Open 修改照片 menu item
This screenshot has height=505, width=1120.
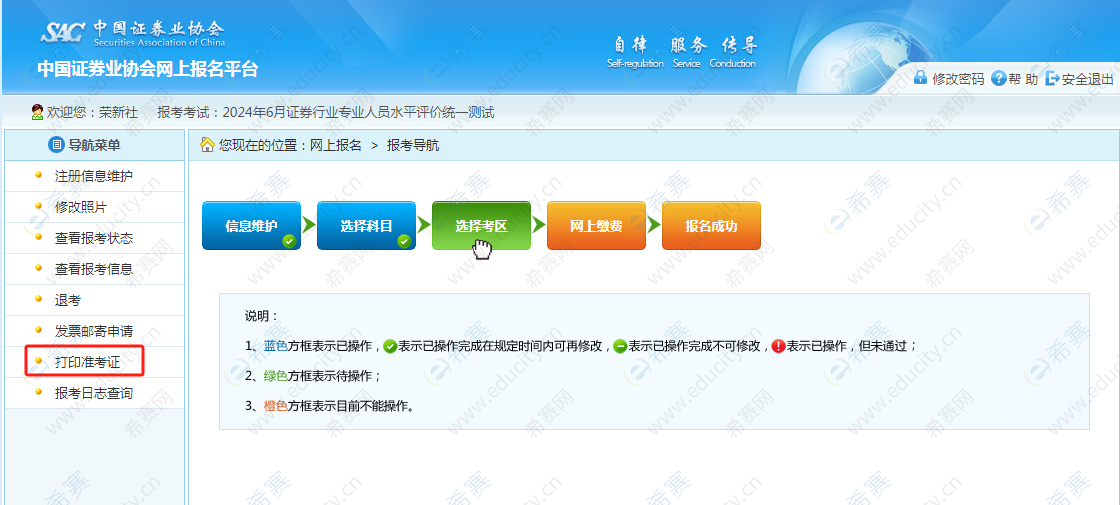click(x=81, y=207)
